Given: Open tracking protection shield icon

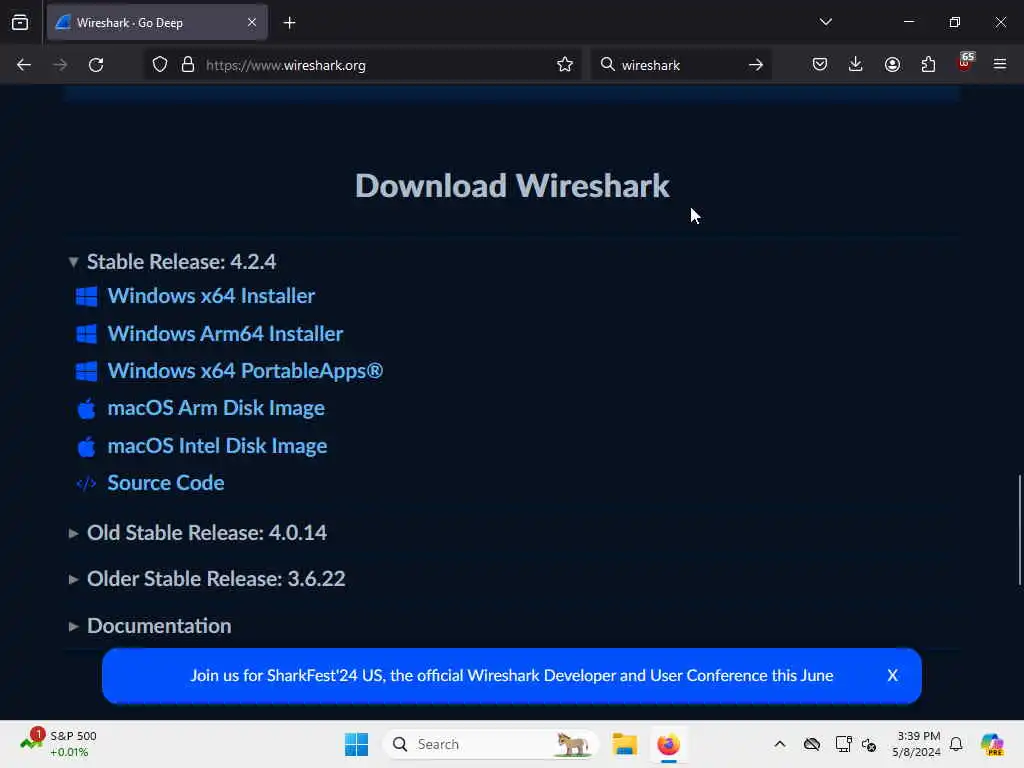Looking at the screenshot, I should (x=160, y=65).
